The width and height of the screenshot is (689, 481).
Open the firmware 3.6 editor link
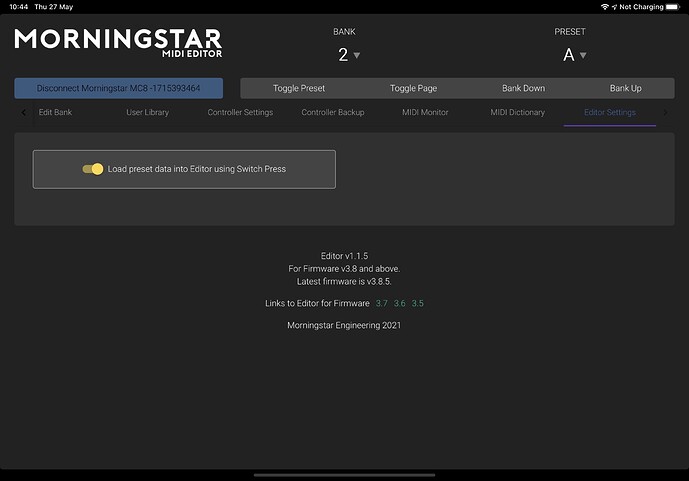[399, 304]
